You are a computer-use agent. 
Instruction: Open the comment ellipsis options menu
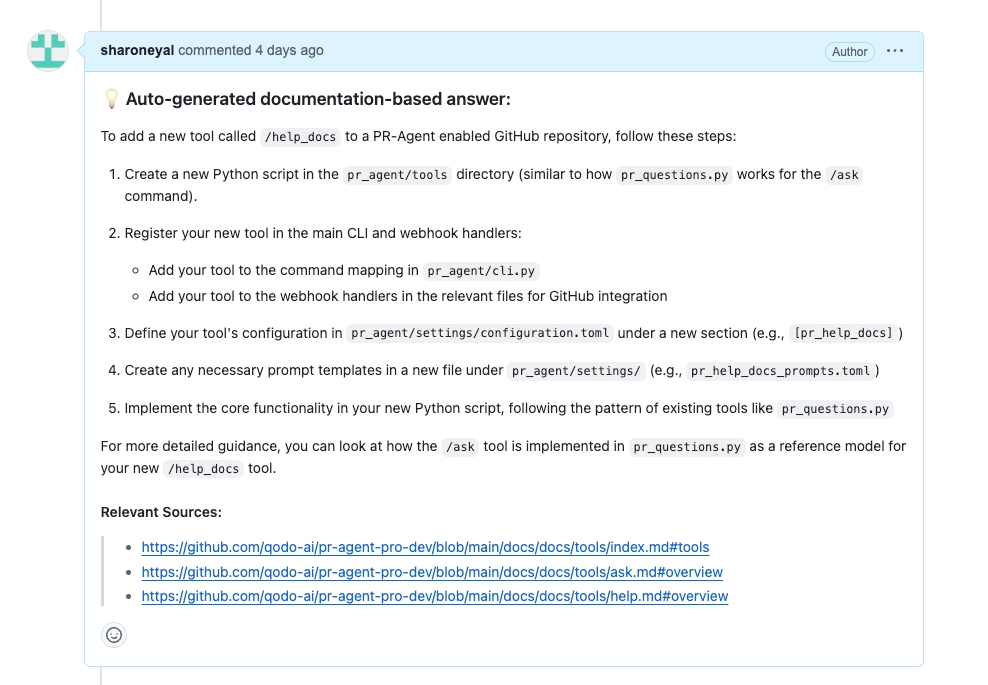point(895,51)
